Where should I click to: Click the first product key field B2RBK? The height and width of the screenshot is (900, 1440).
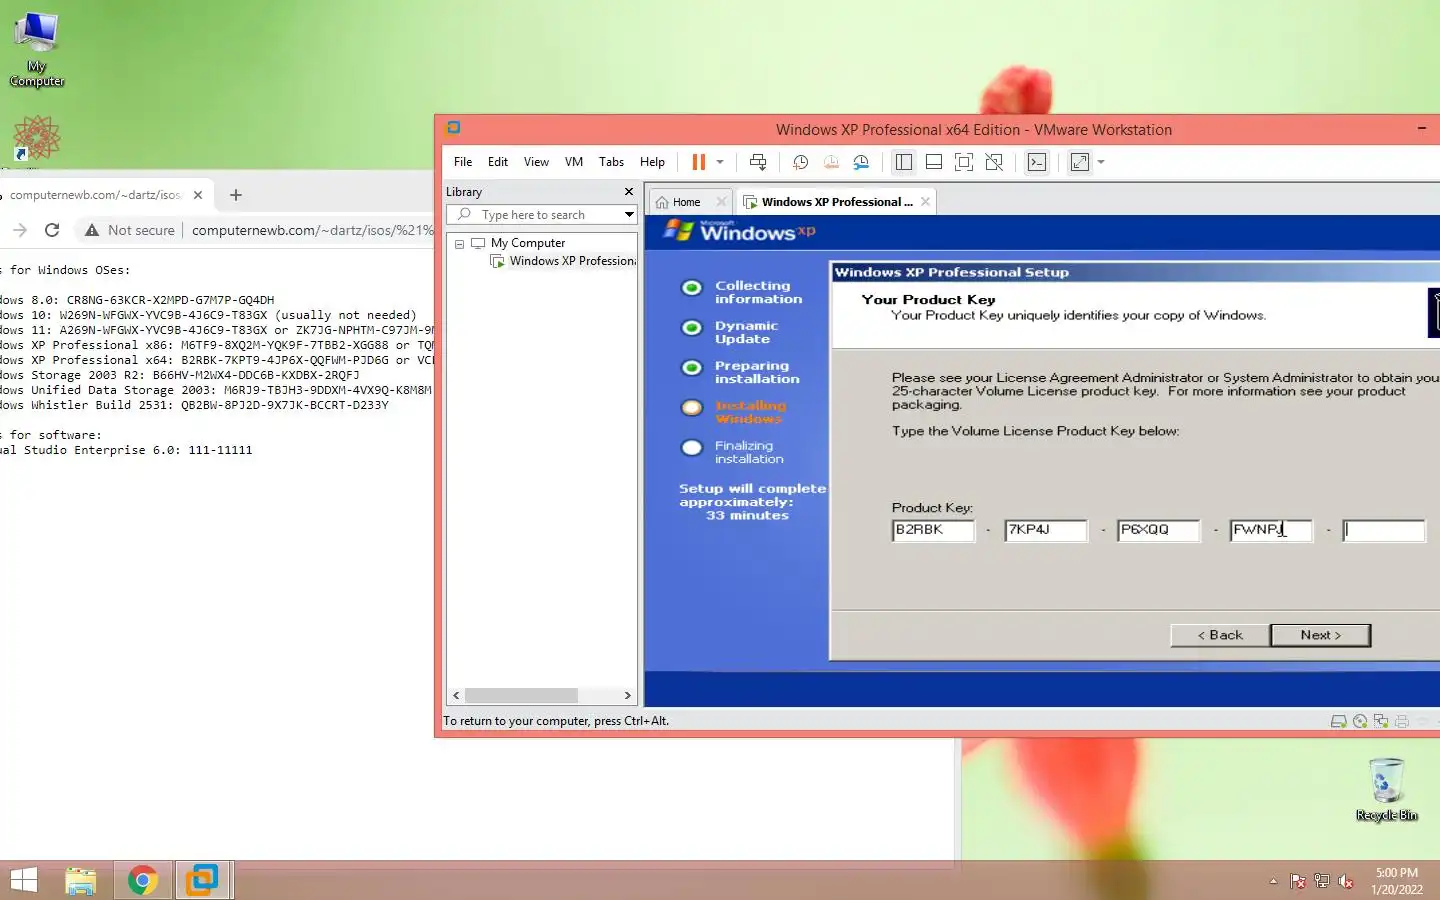click(933, 530)
